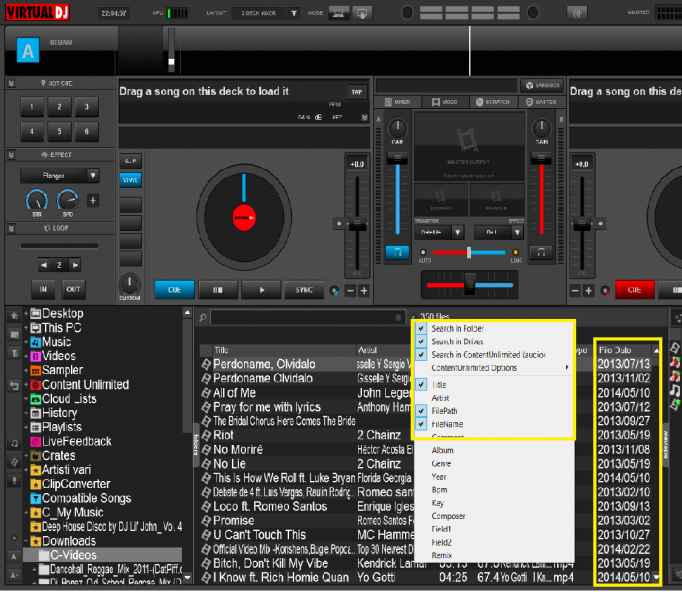Click loop OUT button

tap(73, 289)
